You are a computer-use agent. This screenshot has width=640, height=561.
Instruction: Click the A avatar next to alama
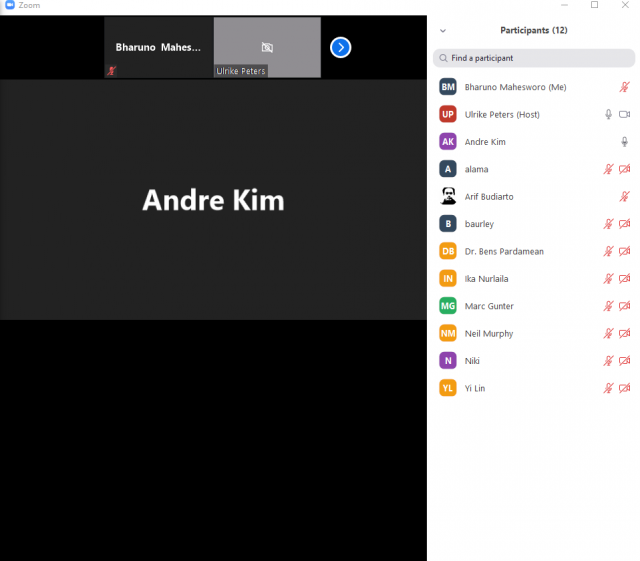(x=448, y=169)
